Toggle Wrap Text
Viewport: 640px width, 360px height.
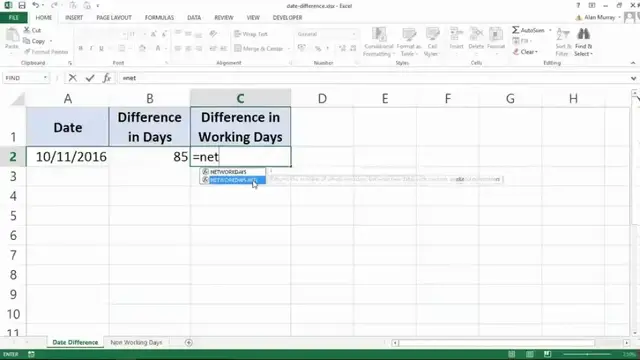[251, 34]
